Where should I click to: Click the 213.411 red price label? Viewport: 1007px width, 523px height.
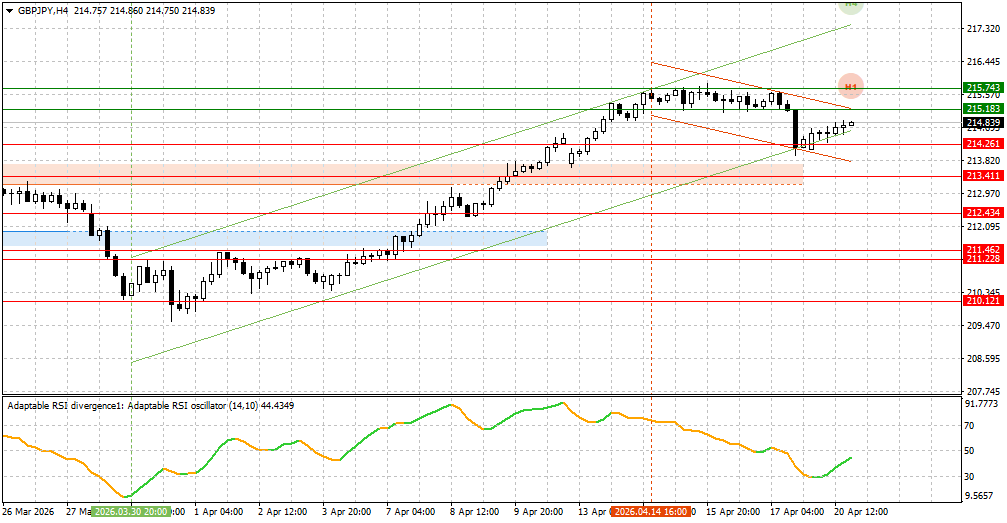pos(983,176)
